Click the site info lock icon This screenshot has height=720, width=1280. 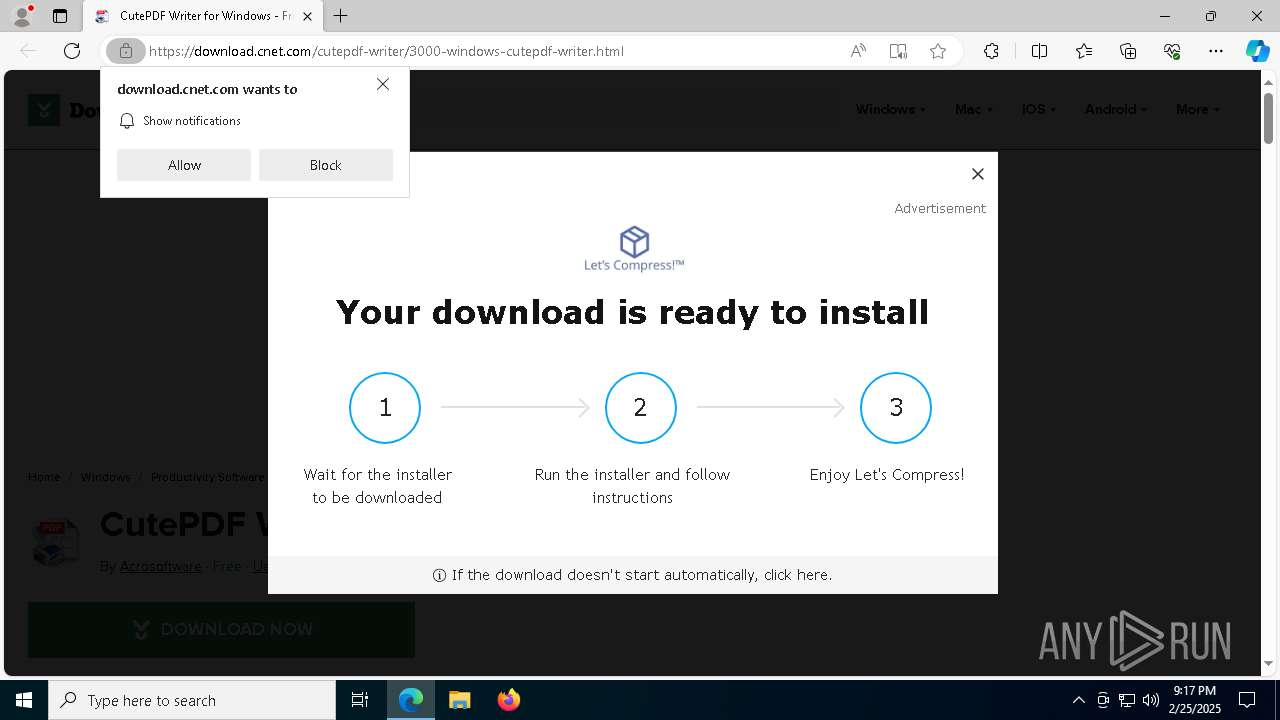pyautogui.click(x=125, y=51)
